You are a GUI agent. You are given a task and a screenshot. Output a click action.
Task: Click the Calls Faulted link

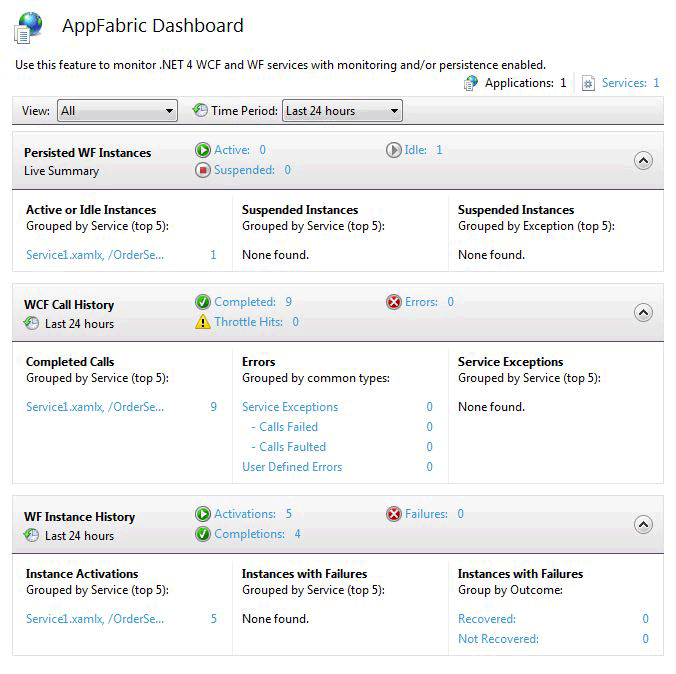pos(292,447)
